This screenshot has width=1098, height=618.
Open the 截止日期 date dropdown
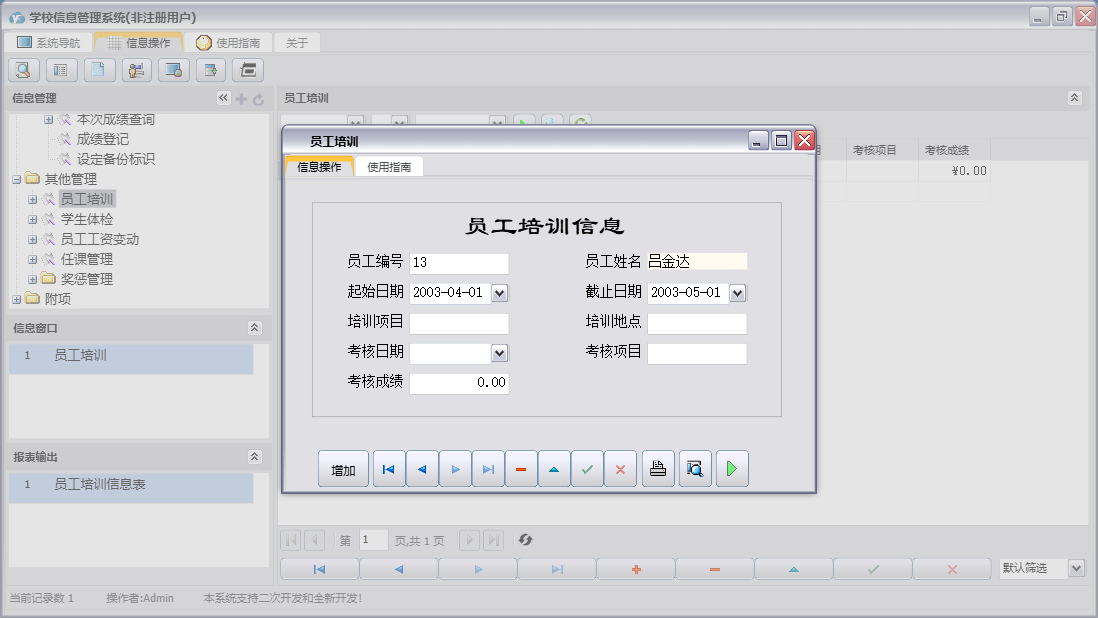pos(738,293)
